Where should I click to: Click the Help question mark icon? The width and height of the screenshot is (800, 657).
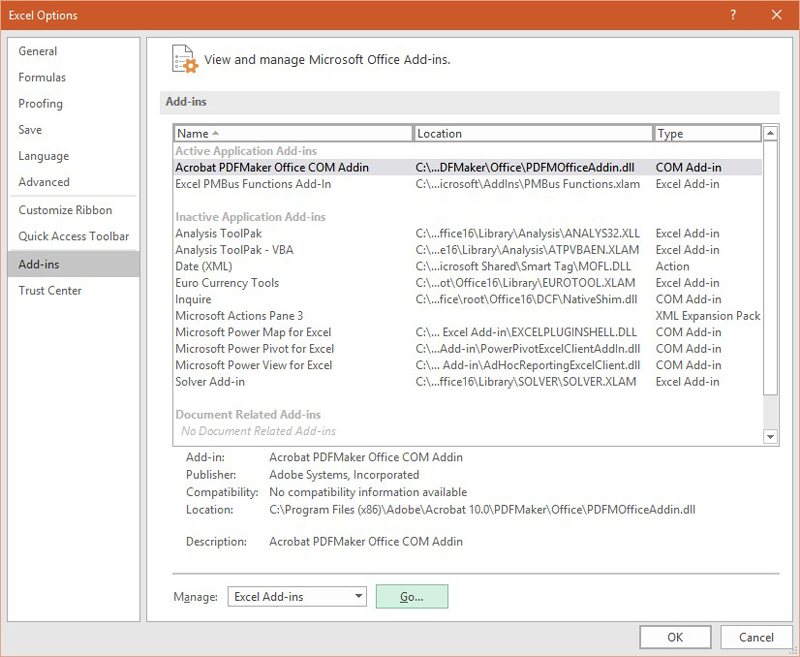click(x=731, y=16)
